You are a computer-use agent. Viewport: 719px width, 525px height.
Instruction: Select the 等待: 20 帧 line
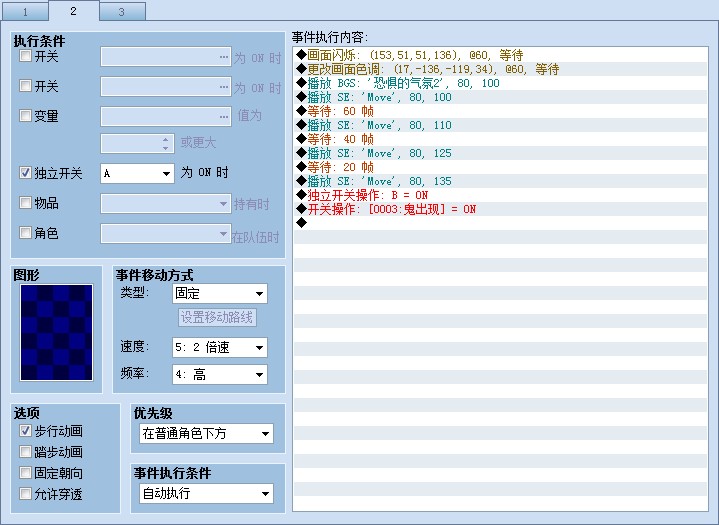pyautogui.click(x=500, y=167)
